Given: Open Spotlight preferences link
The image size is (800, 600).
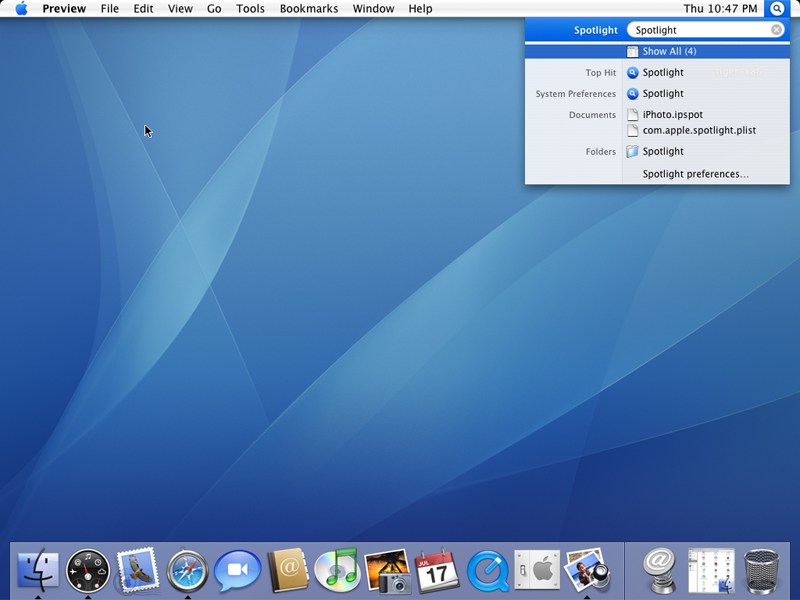Looking at the screenshot, I should 695,174.
